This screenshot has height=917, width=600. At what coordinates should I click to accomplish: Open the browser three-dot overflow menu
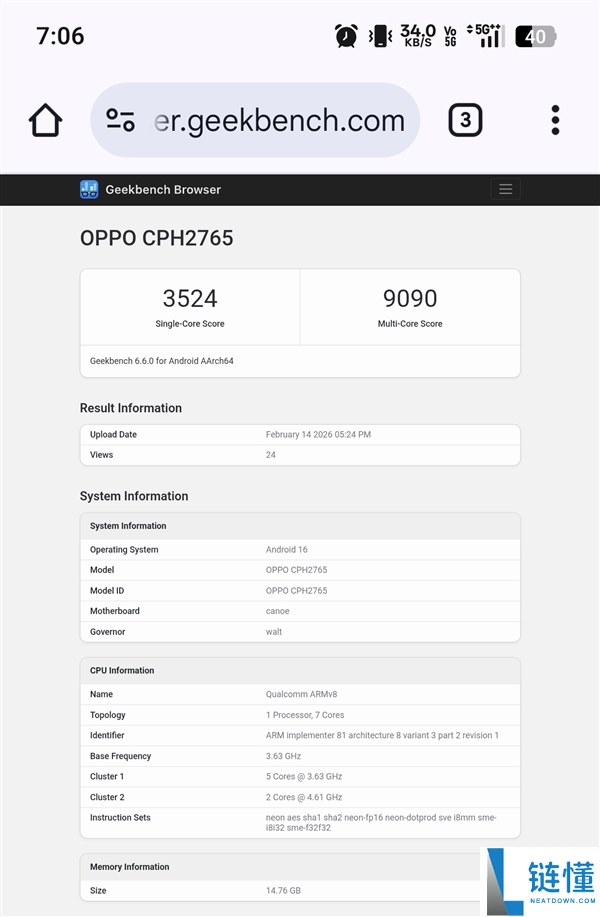pos(555,120)
